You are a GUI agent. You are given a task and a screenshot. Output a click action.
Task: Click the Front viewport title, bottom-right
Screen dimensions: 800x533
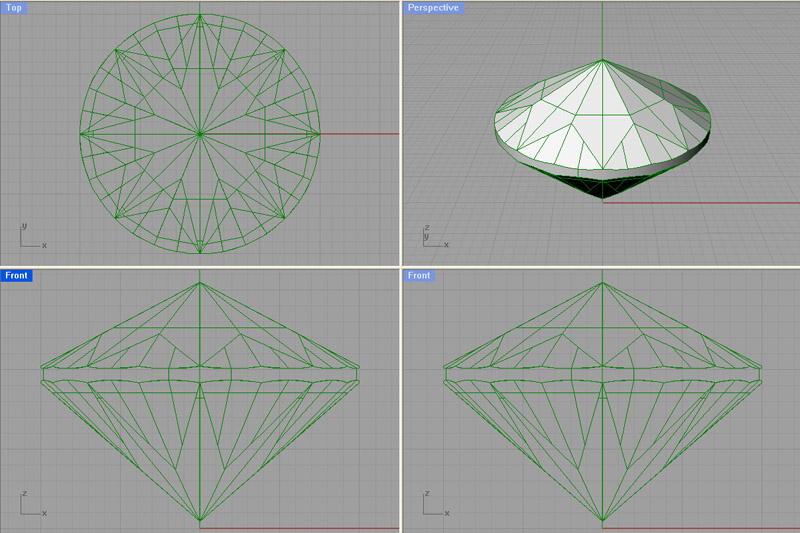click(419, 275)
